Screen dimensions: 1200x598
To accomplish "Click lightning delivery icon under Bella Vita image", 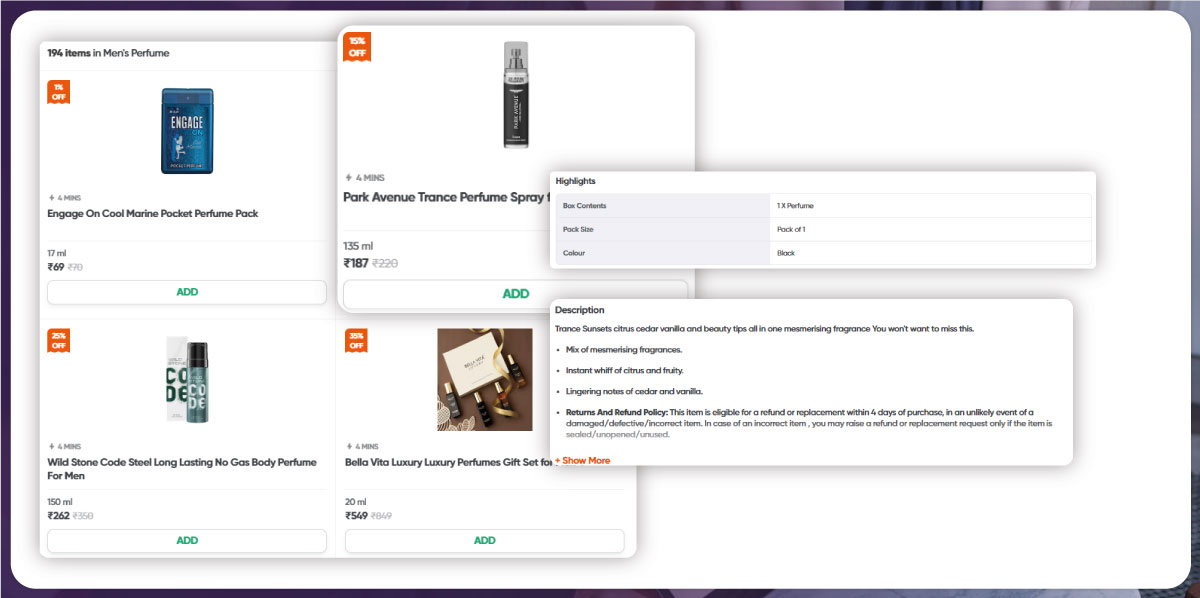I will (349, 446).
